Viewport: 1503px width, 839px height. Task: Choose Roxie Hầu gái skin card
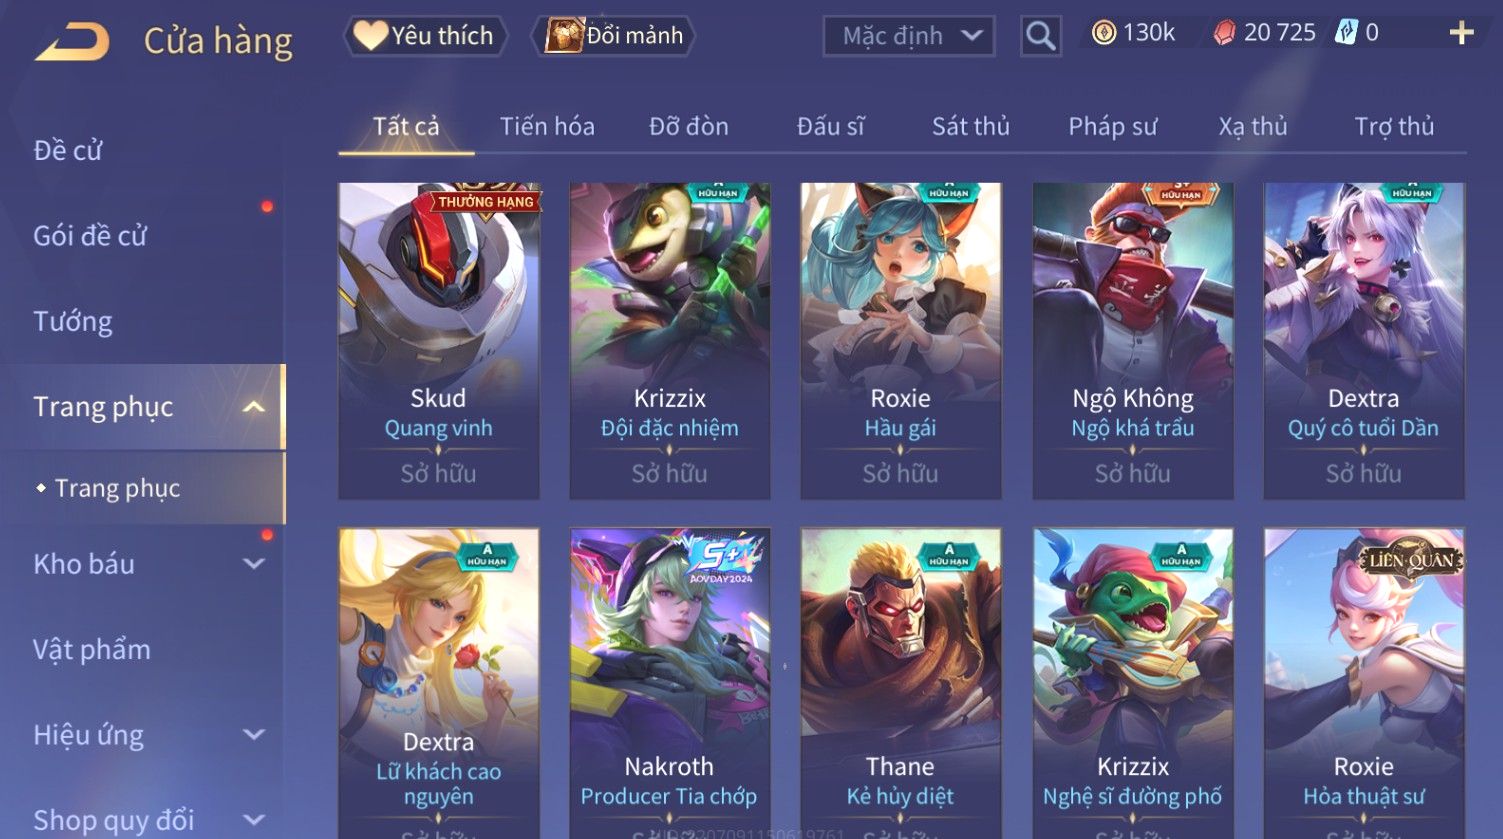tap(900, 341)
